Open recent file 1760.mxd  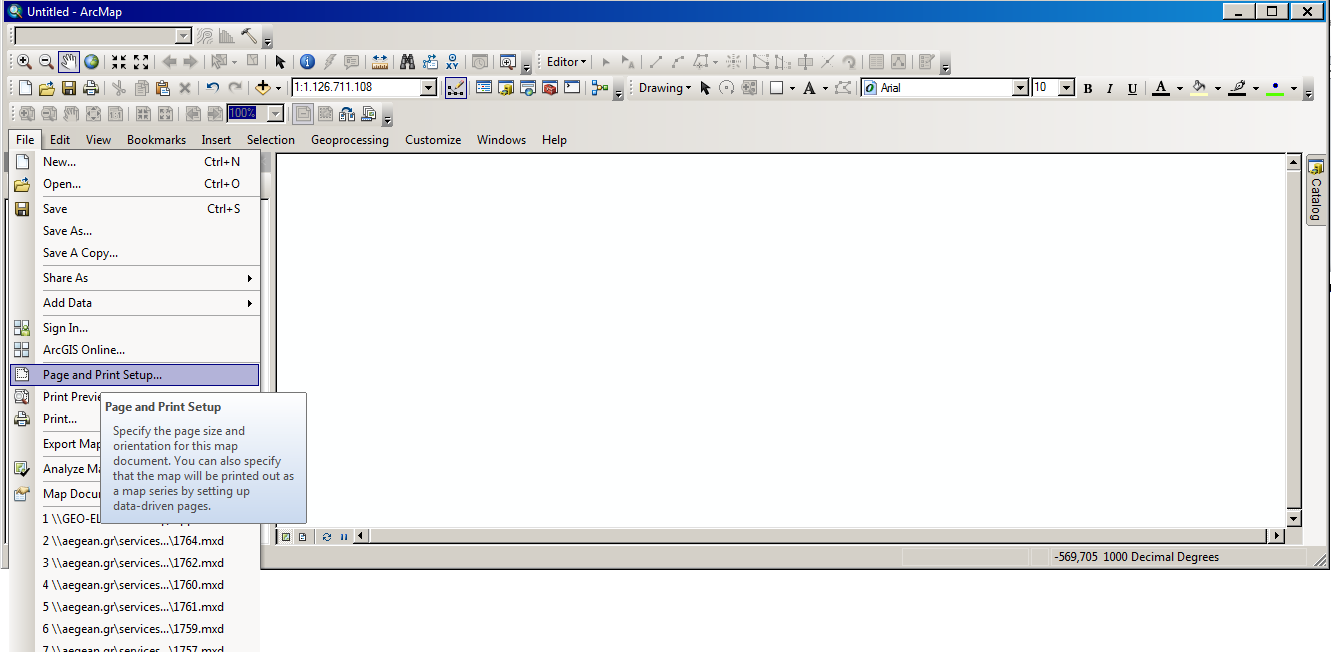135,585
